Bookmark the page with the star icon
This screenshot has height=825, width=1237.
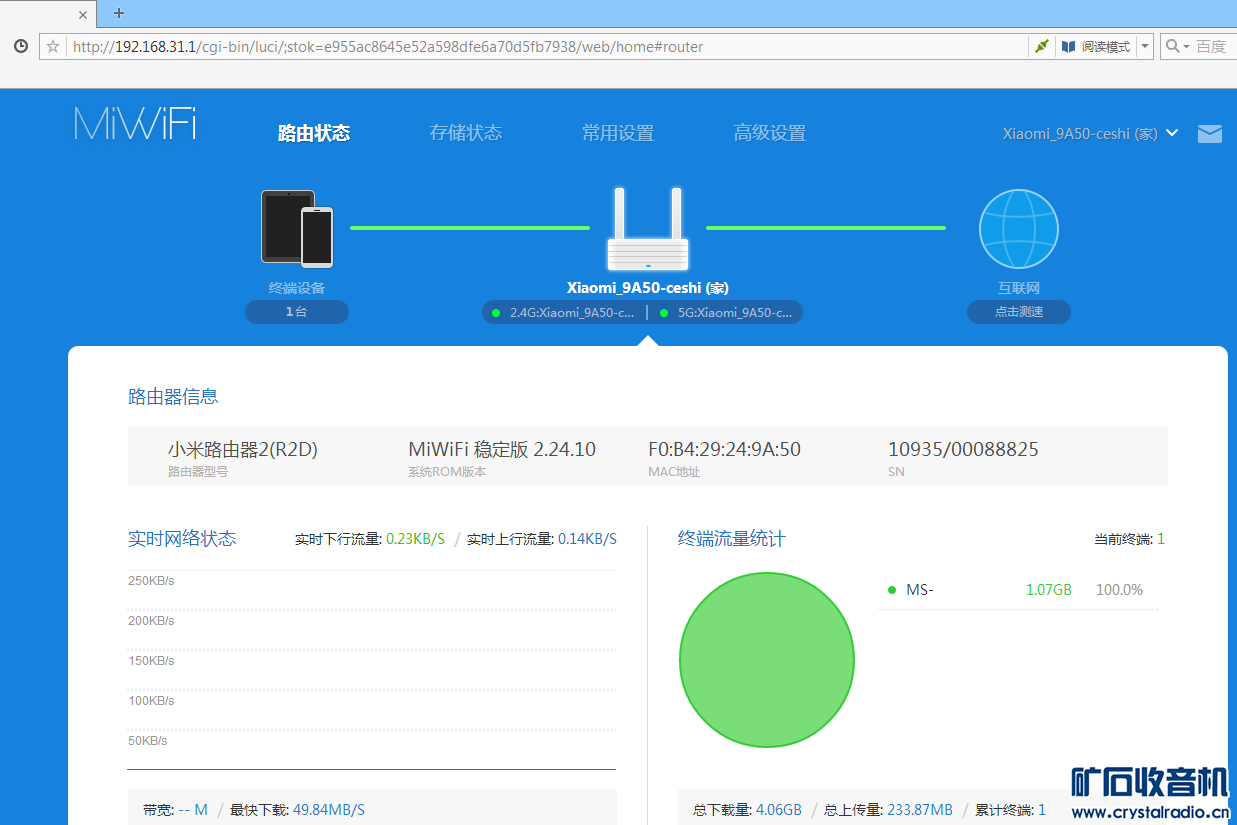(53, 47)
